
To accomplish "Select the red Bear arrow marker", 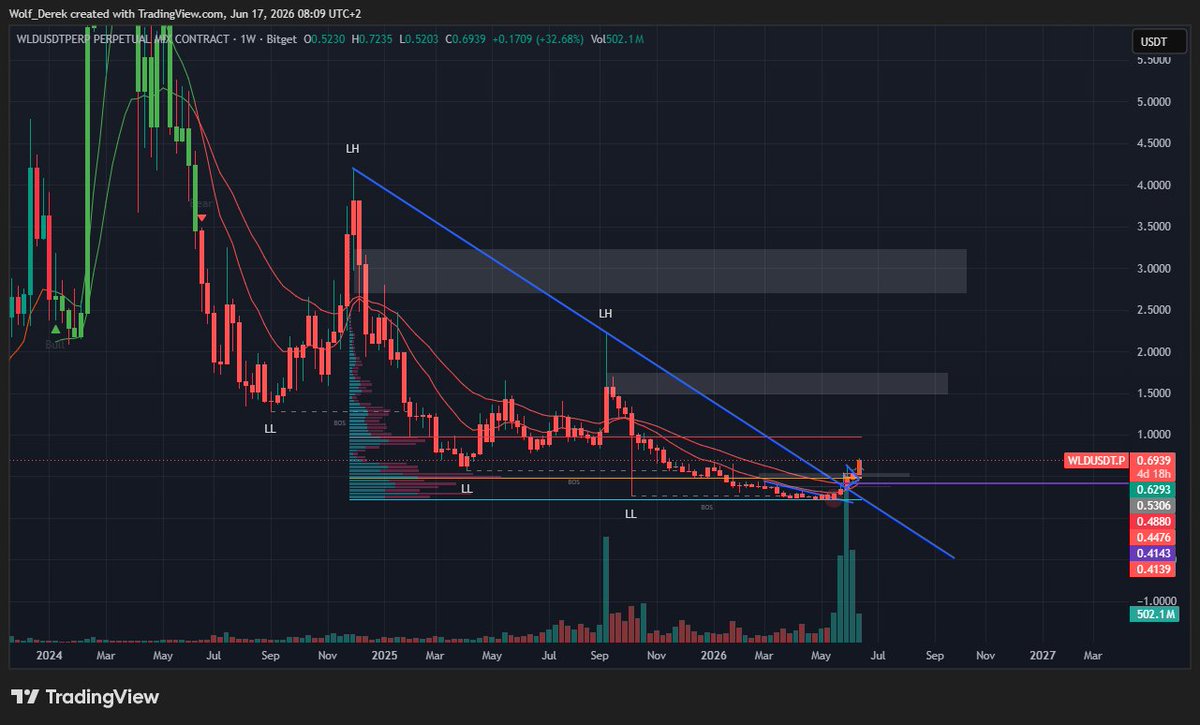I will (201, 217).
